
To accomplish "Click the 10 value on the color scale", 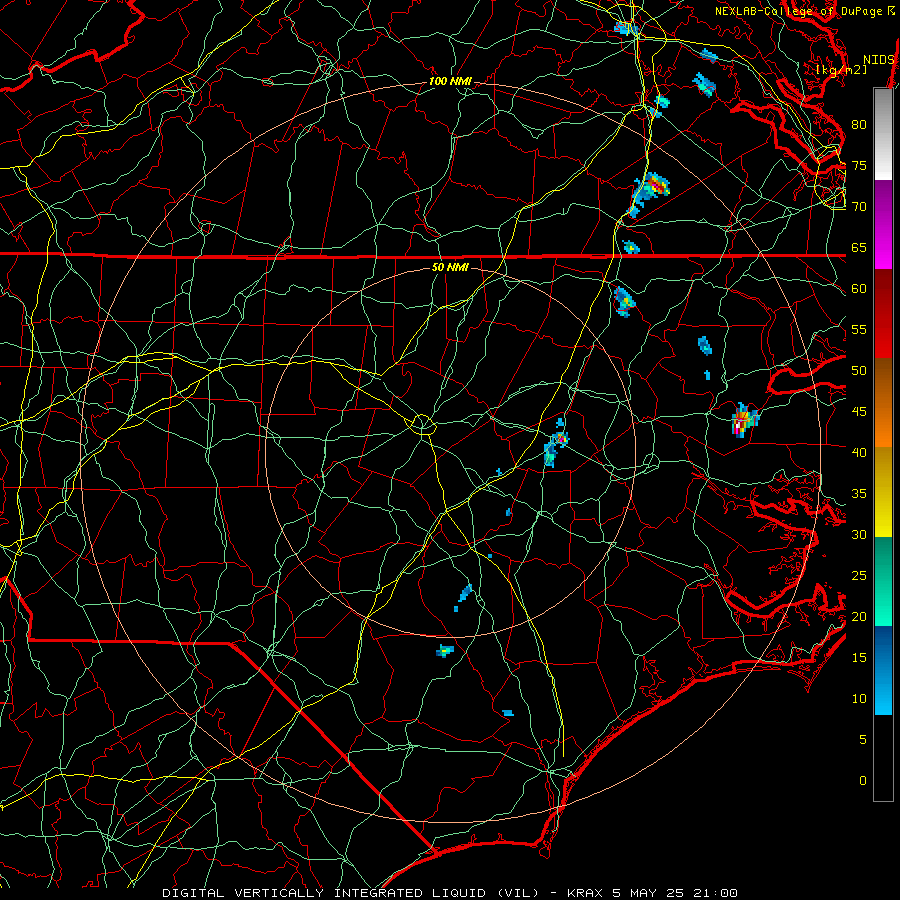I will [859, 699].
